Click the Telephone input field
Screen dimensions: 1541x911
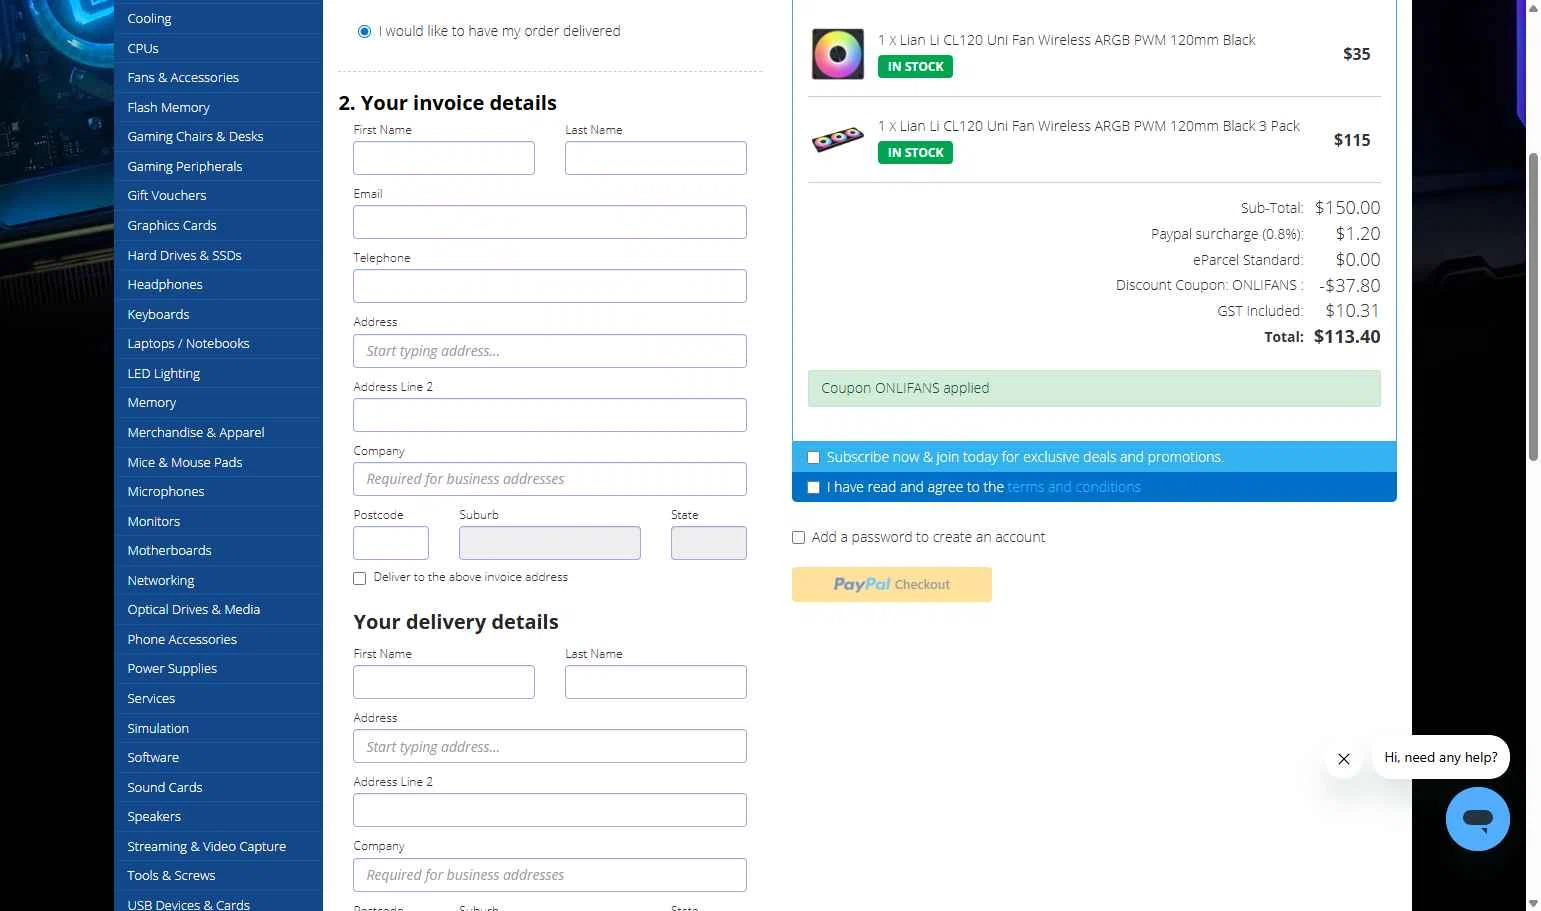550,286
